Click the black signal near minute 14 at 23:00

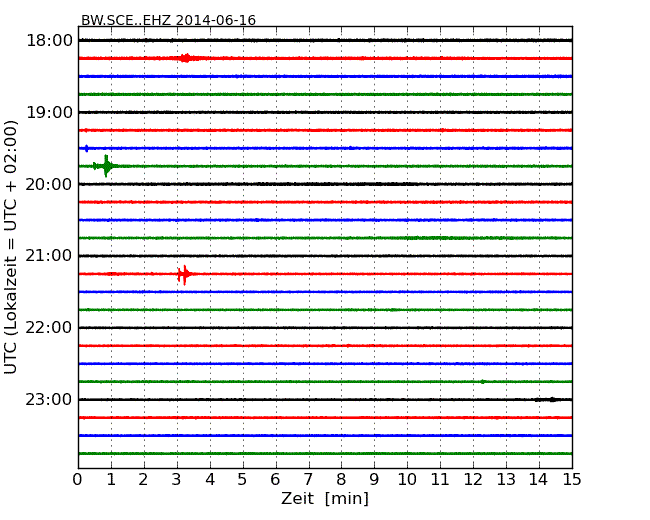tap(546, 399)
